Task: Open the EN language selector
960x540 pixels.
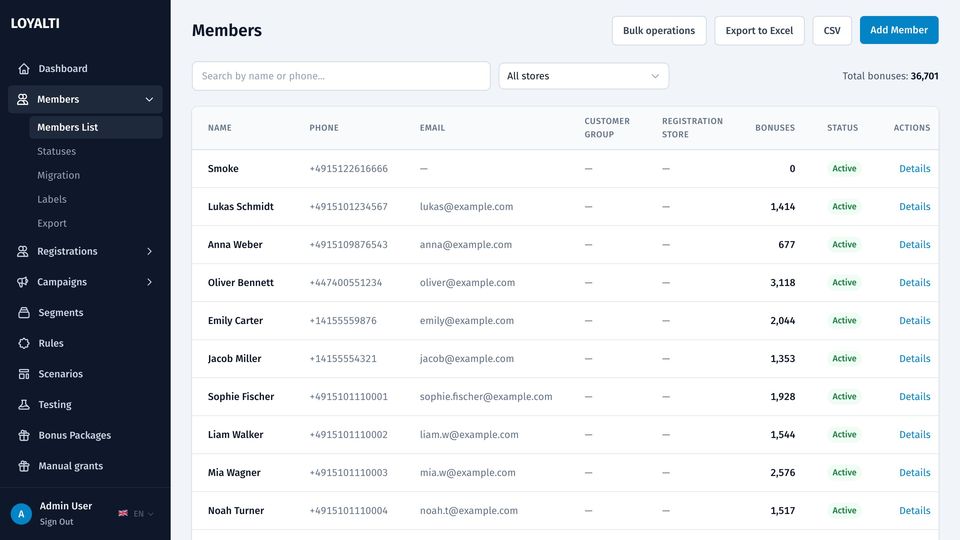Action: click(143, 514)
